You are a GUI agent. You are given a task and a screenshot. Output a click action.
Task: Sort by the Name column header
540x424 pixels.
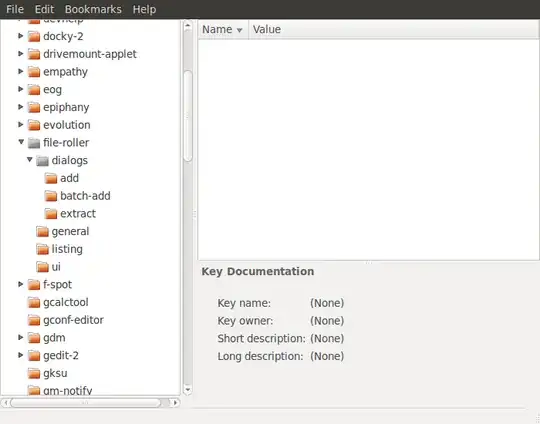223,30
